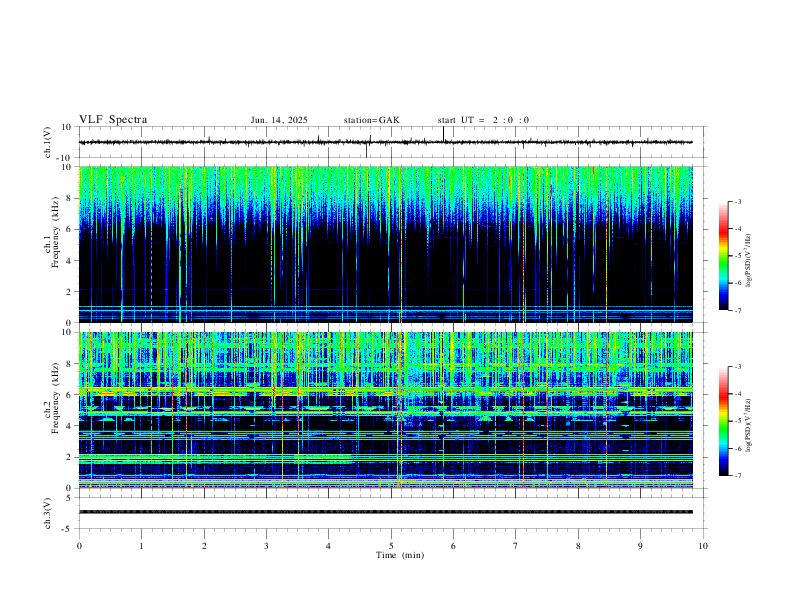This screenshot has width=792, height=612.
Task: Click the '-7' tick on ch.2 colorbar
Action: (737, 476)
